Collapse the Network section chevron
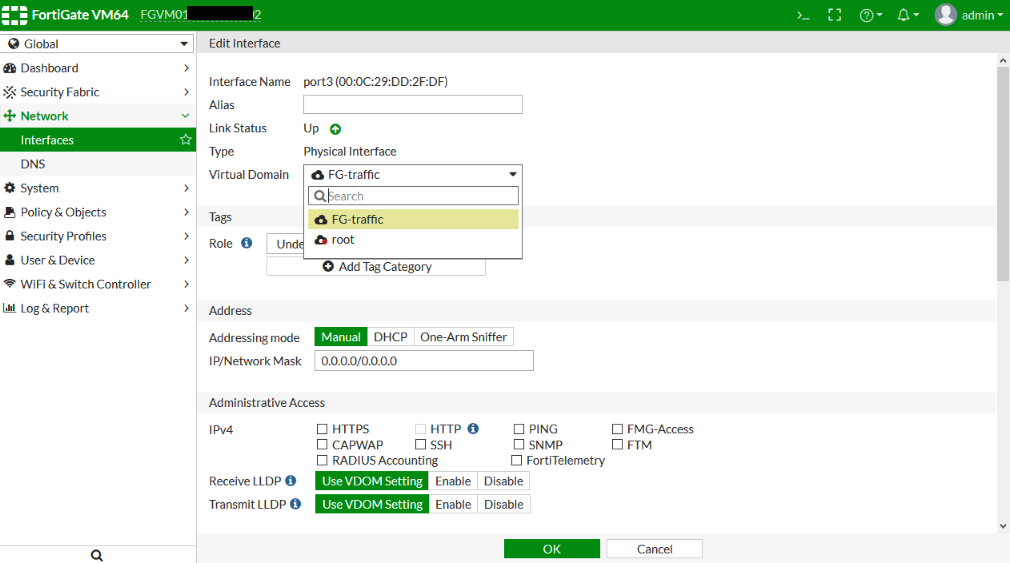Screen dimensions: 1010x563 click(186, 116)
